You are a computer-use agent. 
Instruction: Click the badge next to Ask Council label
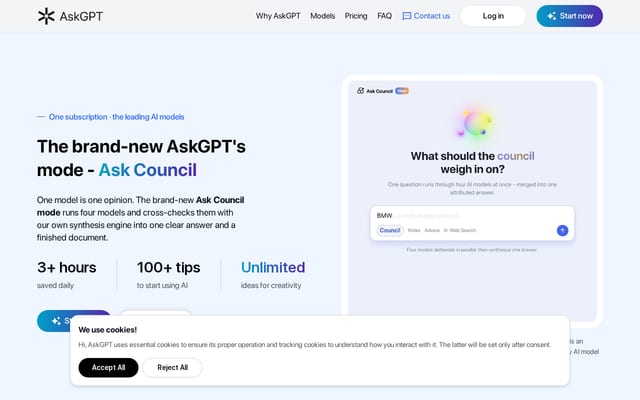(x=402, y=91)
